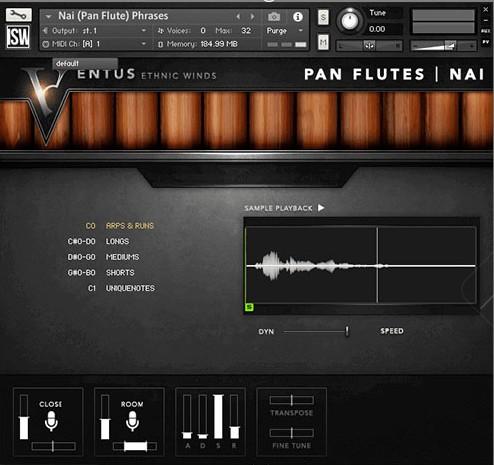Close the instrument with X button
Viewport: 494px width, 465px height.
pos(485,10)
